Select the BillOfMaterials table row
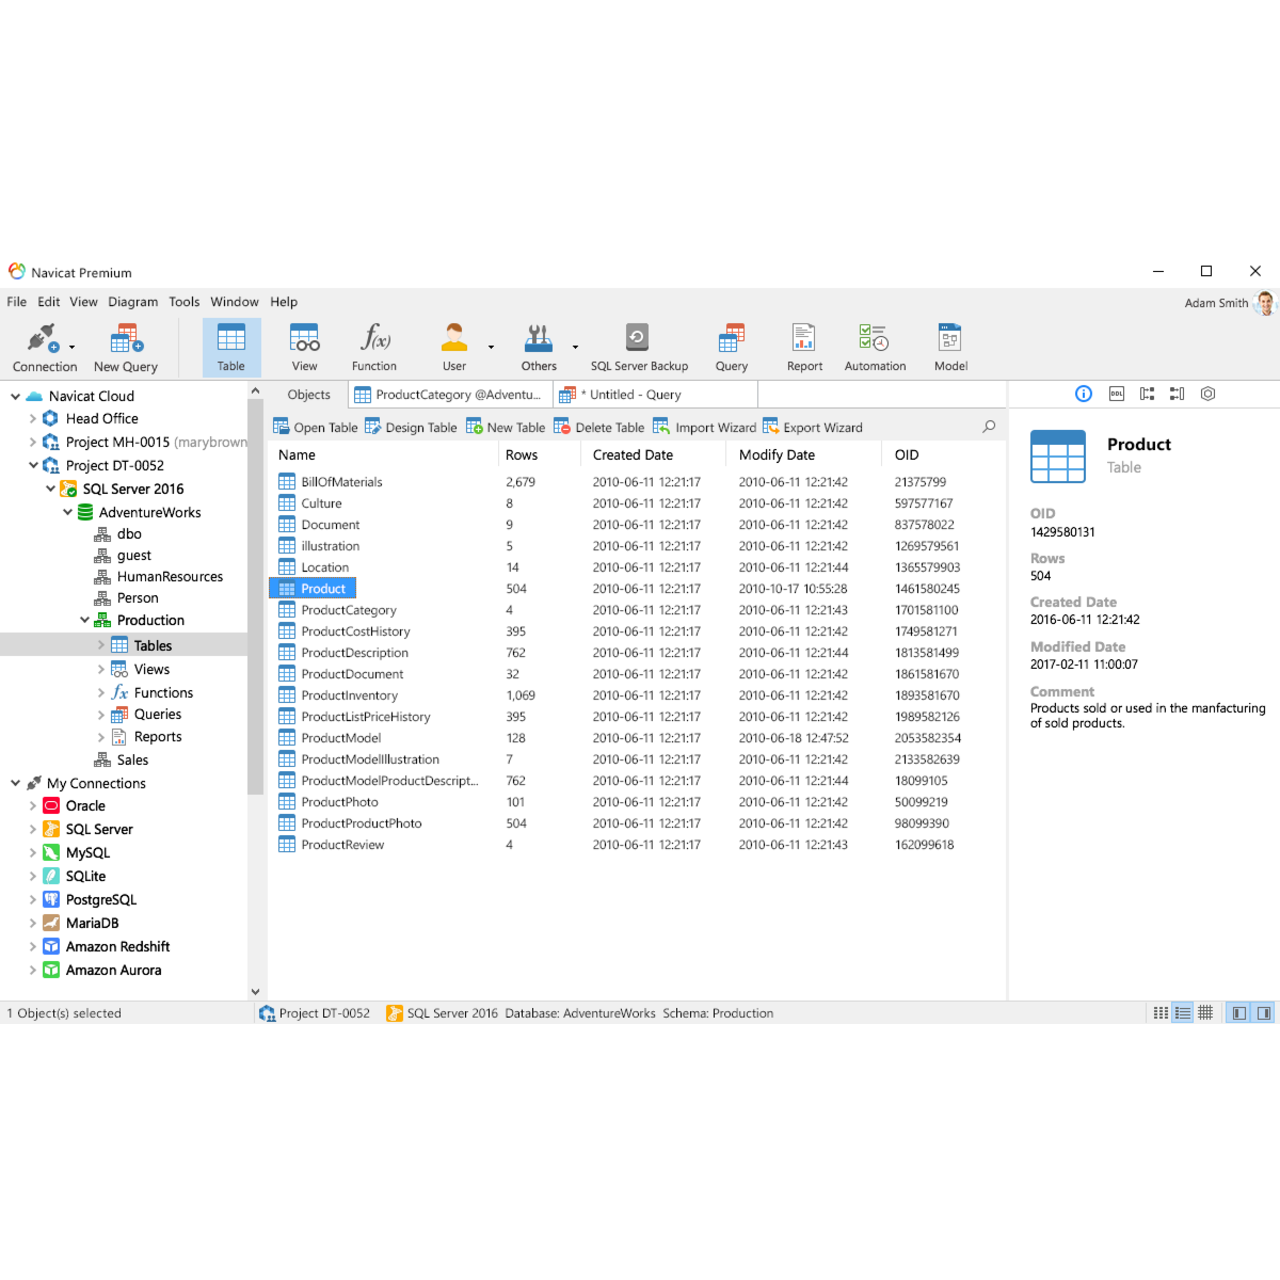 point(636,482)
